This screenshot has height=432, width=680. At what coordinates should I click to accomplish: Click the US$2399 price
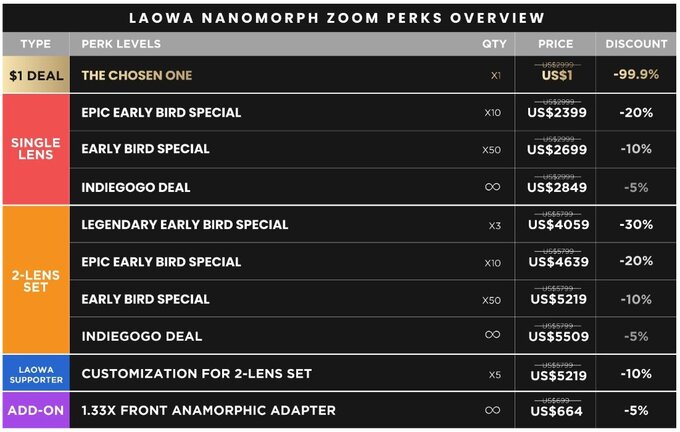557,113
